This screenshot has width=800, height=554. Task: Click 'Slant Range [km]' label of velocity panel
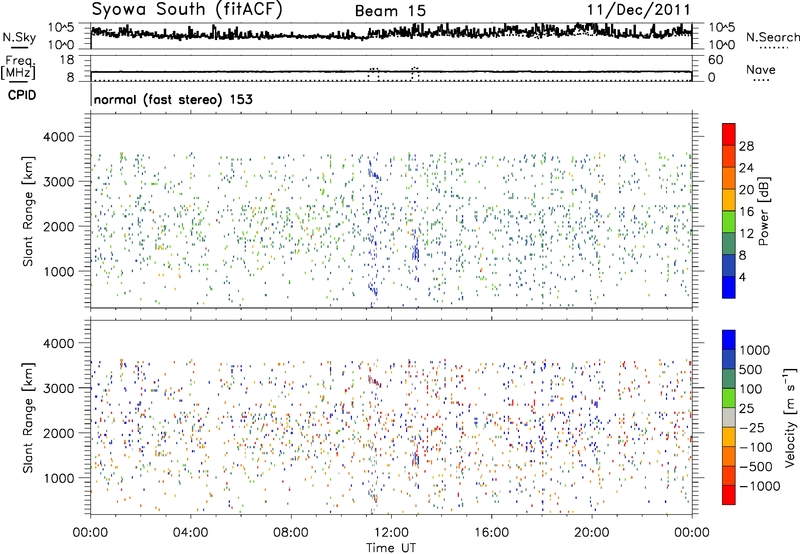28,417
